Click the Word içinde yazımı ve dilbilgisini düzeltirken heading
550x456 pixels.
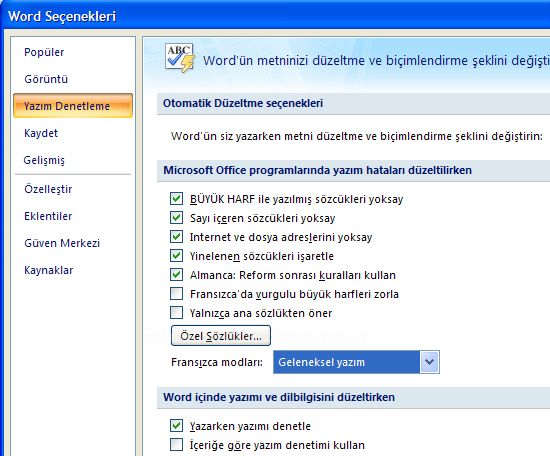(x=279, y=397)
